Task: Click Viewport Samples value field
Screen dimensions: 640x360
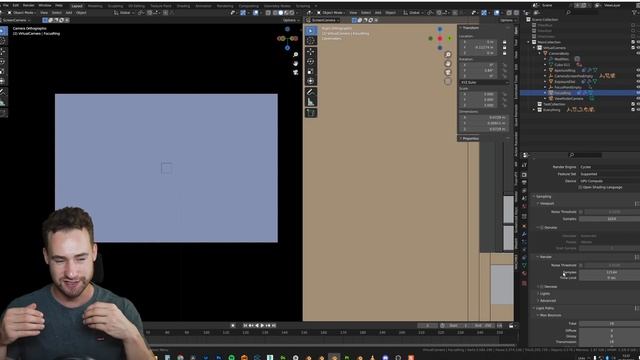Action: pos(609,219)
